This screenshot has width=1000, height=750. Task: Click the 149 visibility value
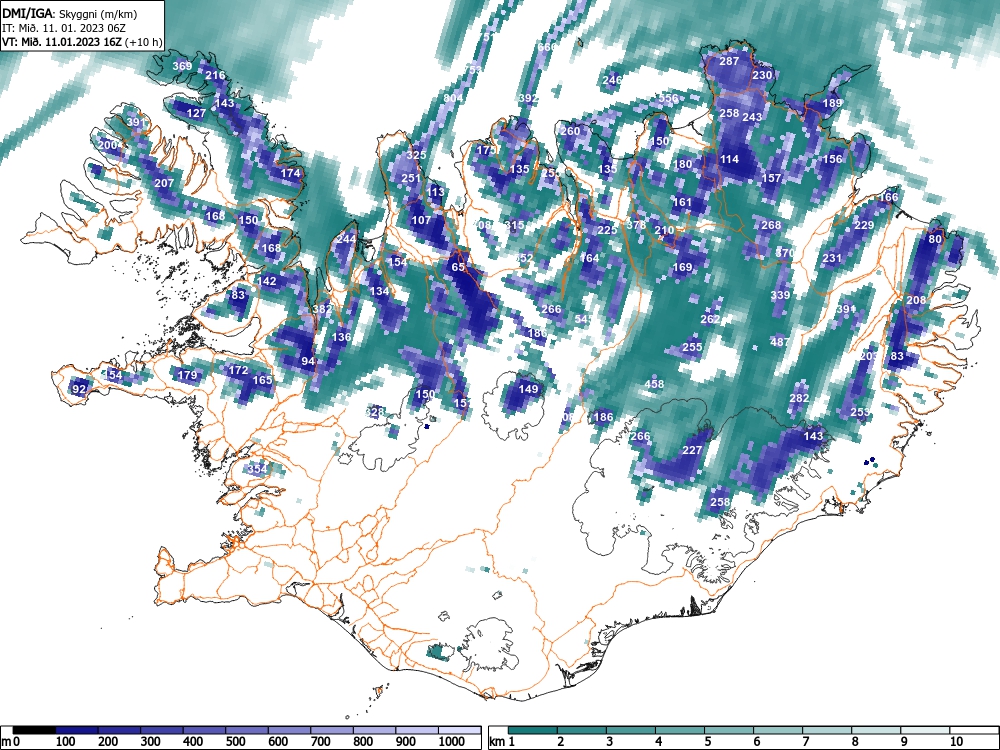click(528, 389)
